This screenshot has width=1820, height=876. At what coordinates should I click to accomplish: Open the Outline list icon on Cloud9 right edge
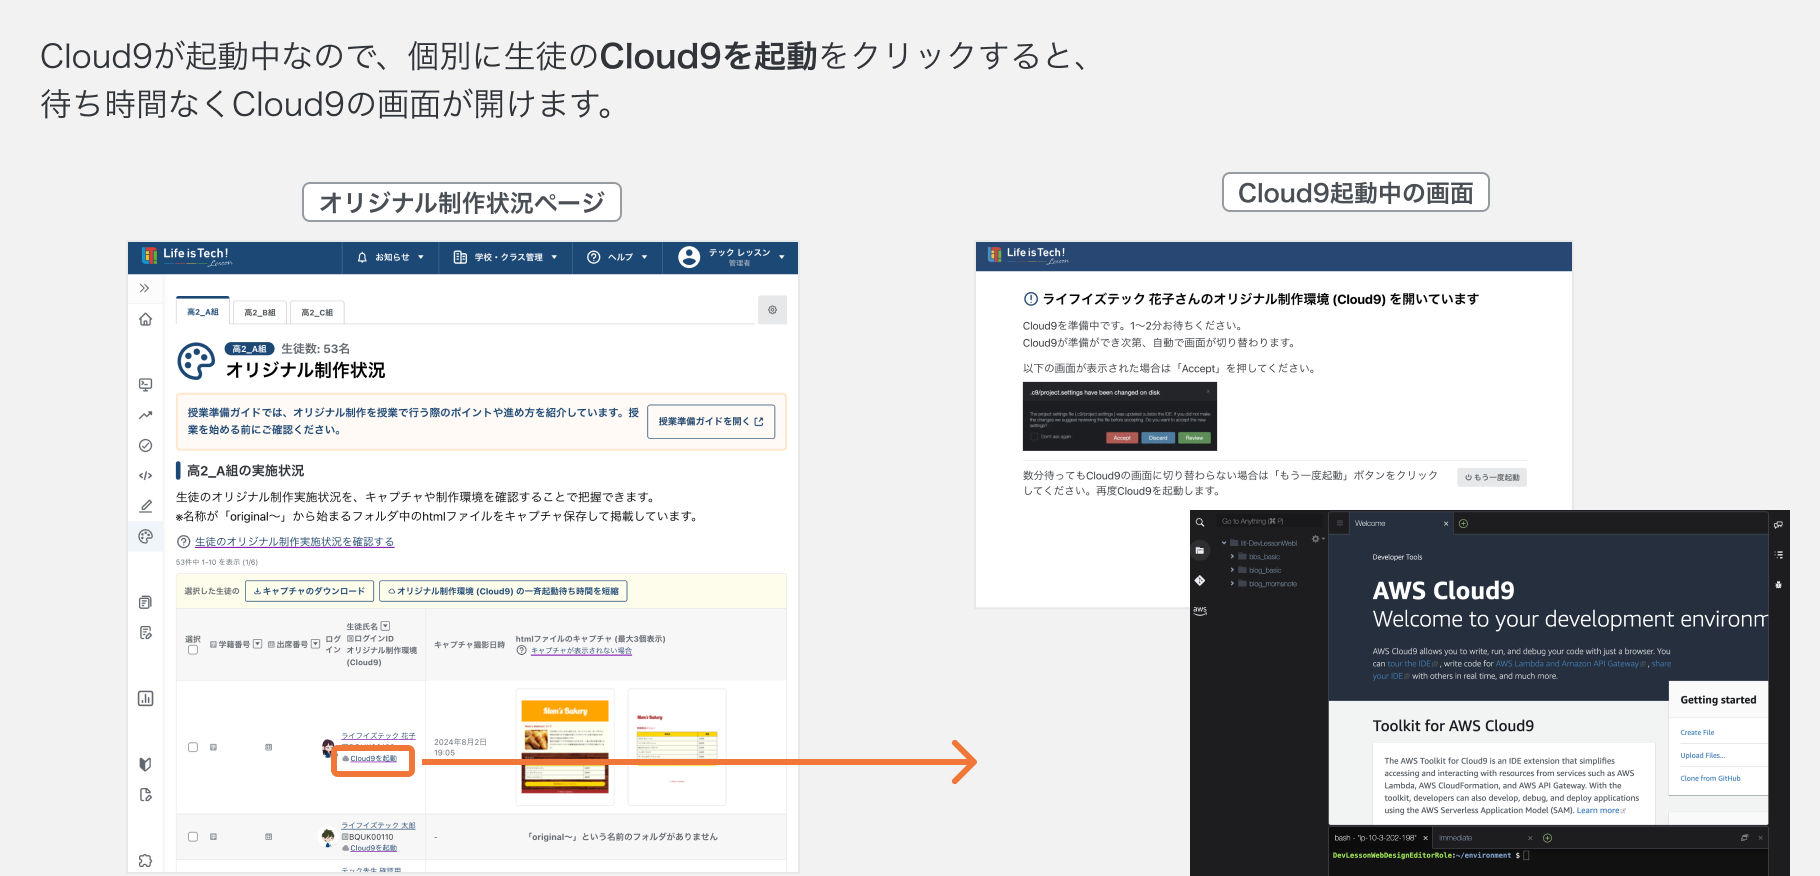click(x=1778, y=554)
